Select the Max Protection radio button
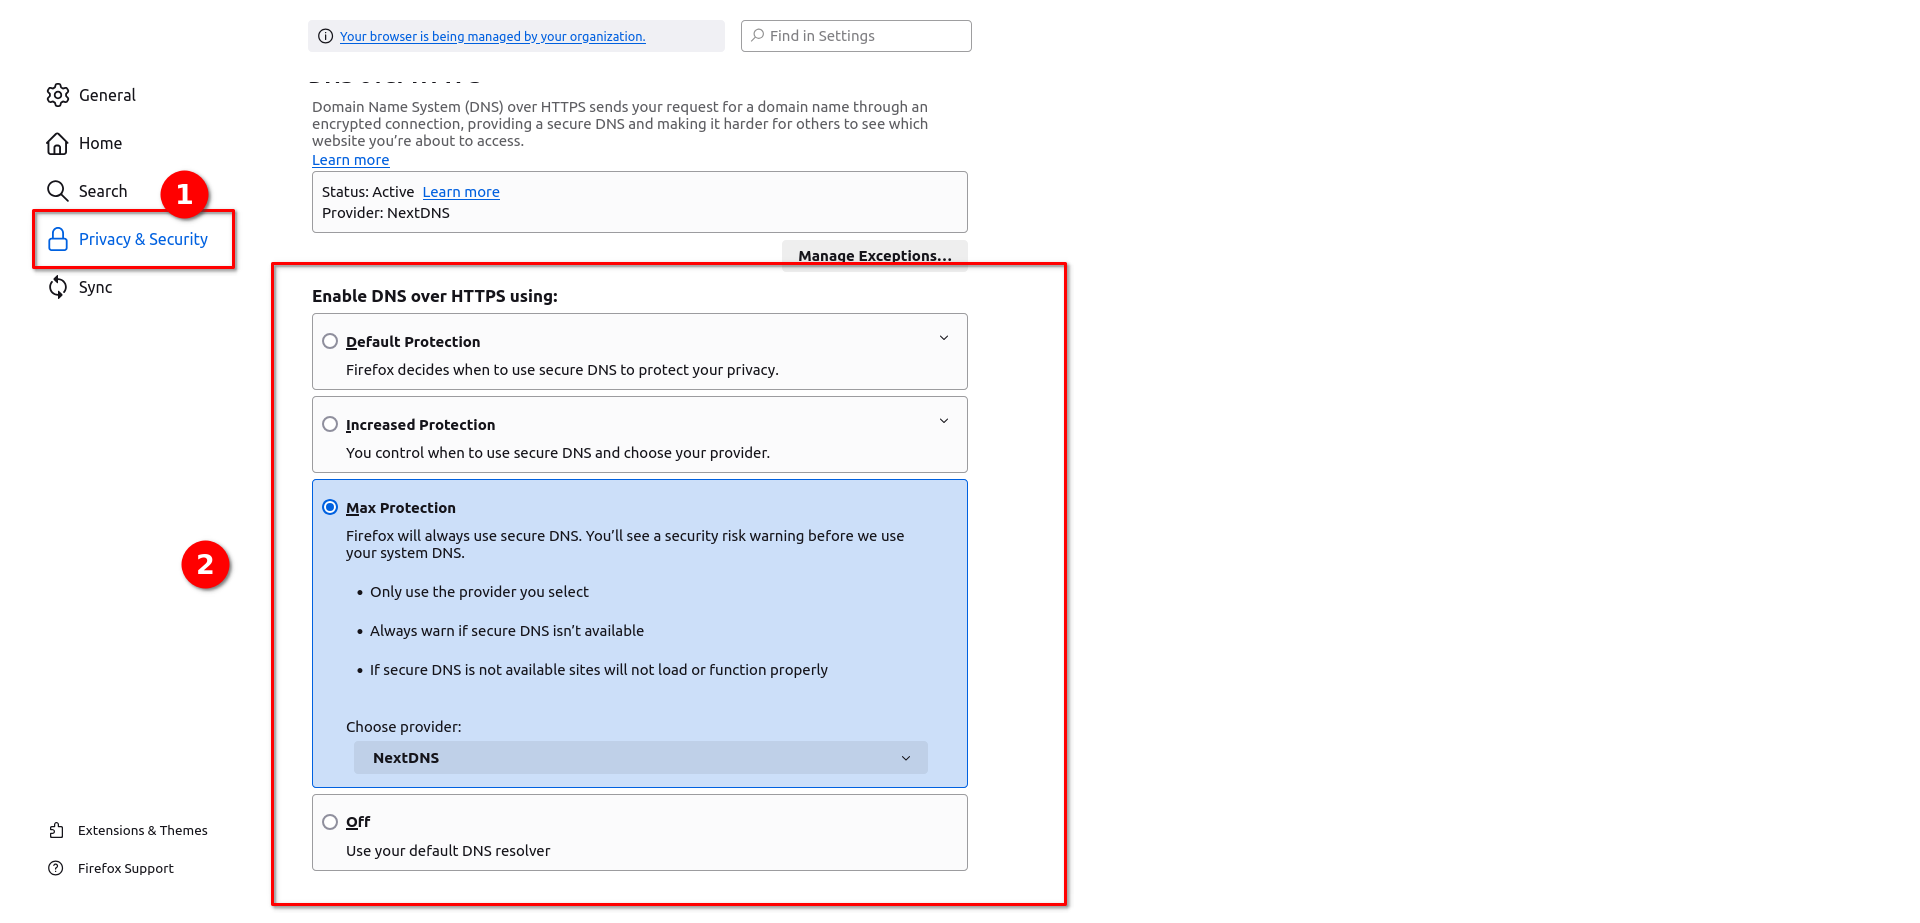 (330, 507)
